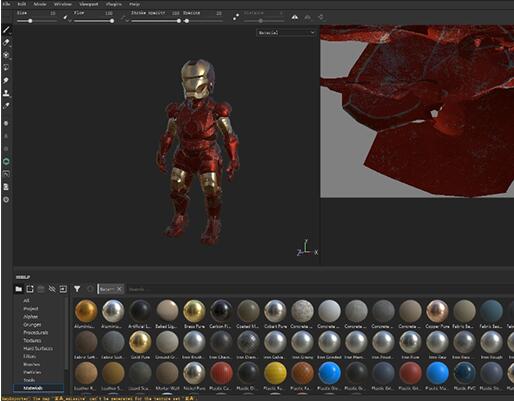
Task: Toggle the symmetry option
Action: (x=295, y=17)
